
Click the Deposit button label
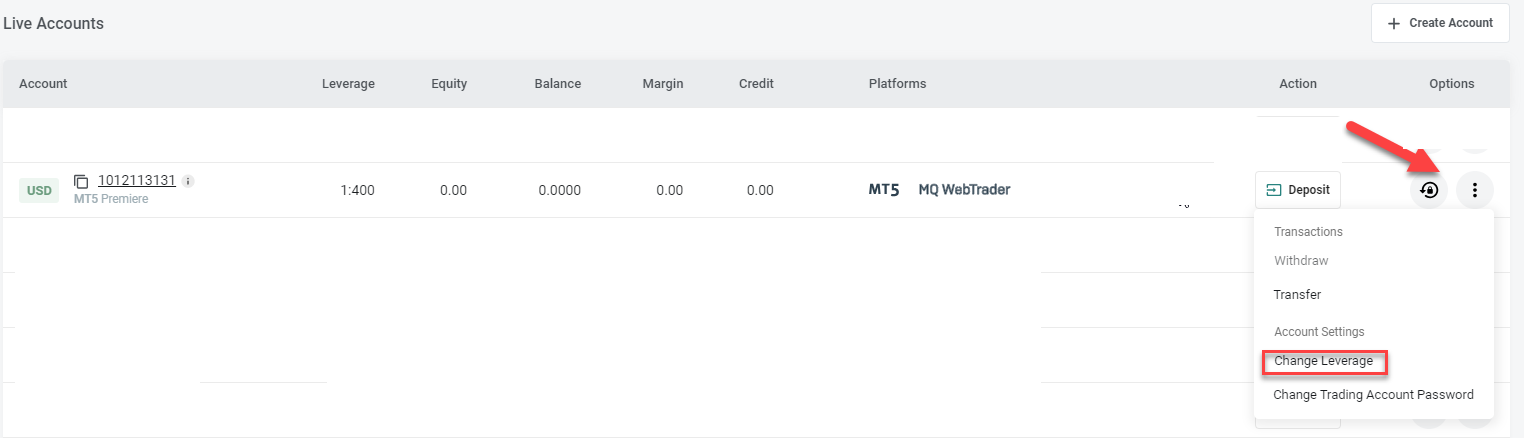point(1309,190)
